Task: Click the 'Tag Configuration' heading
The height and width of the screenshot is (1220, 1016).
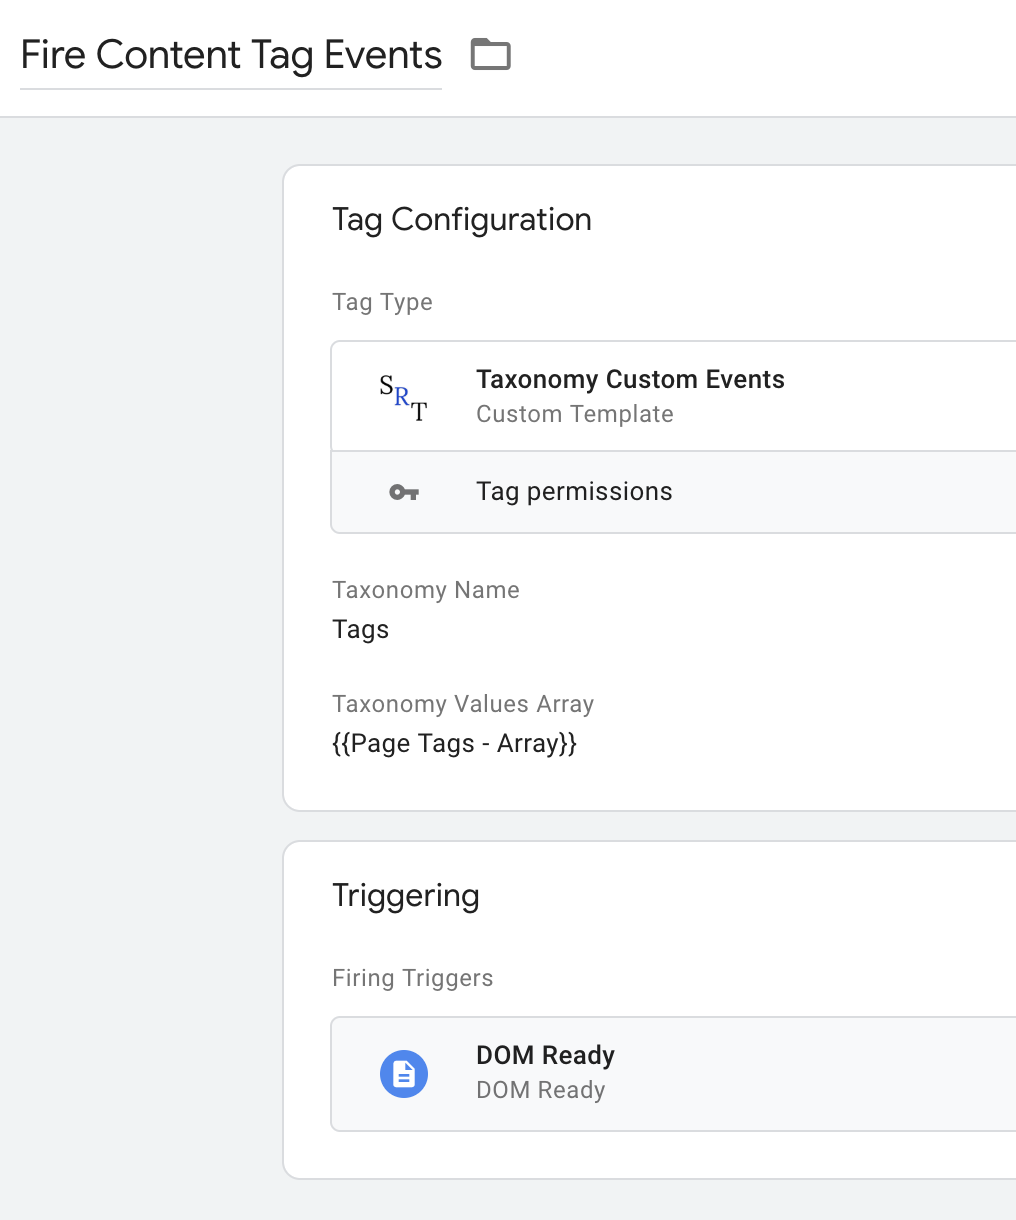Action: pos(461,219)
